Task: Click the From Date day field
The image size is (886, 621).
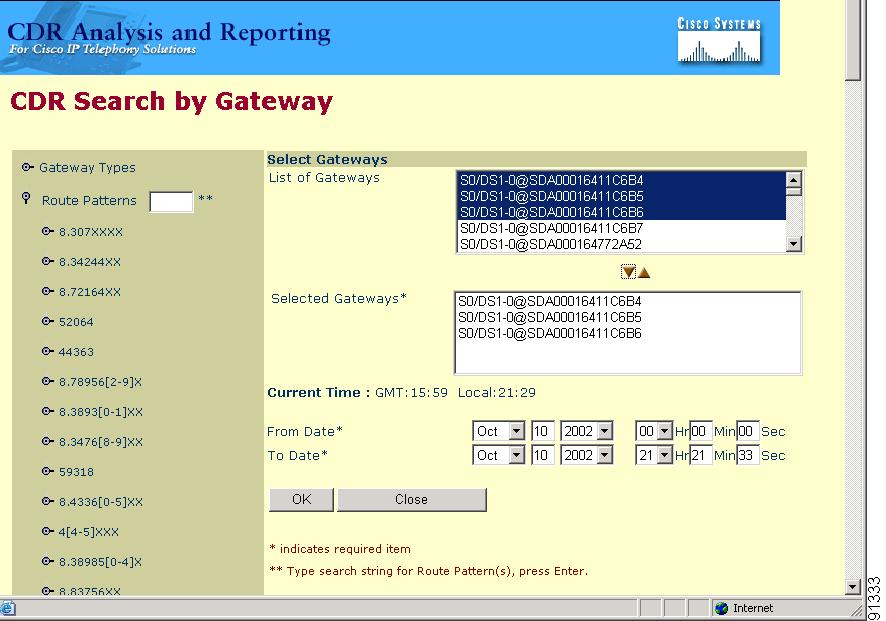Action: point(542,431)
